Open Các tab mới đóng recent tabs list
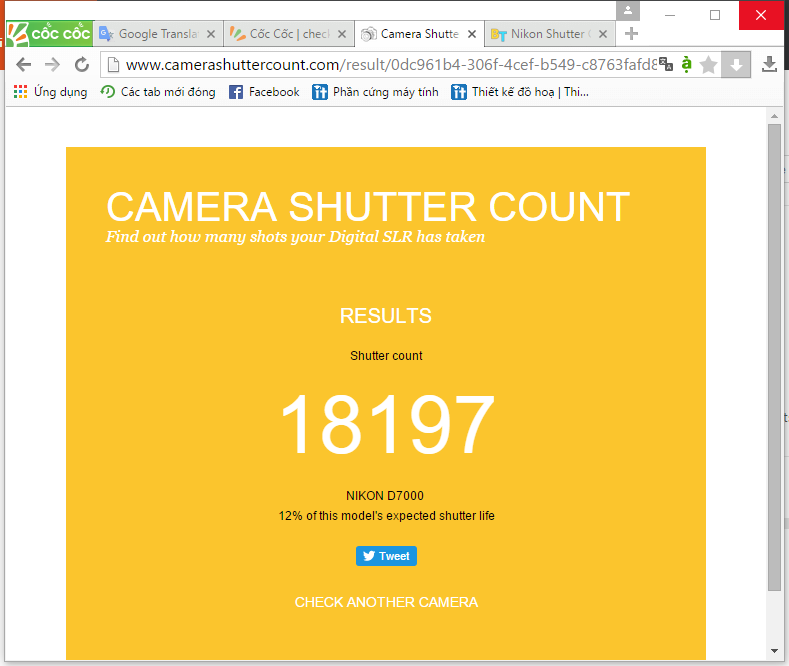Screen dimensions: 789x666 158,92
